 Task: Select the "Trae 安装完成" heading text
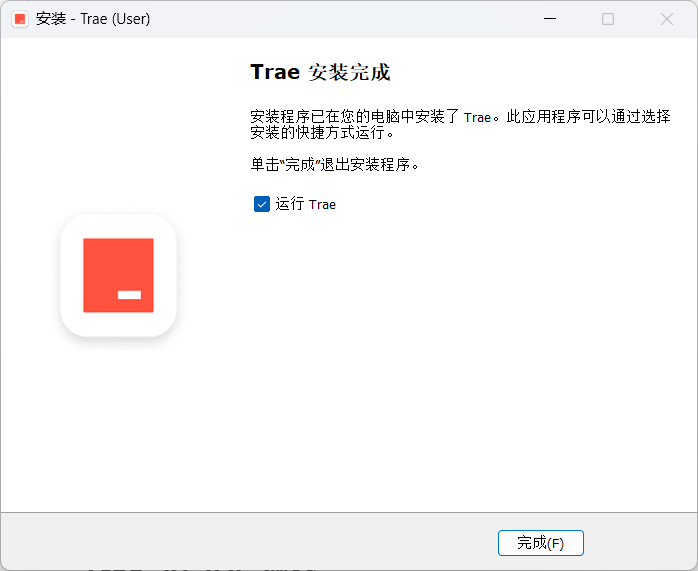[x=321, y=72]
